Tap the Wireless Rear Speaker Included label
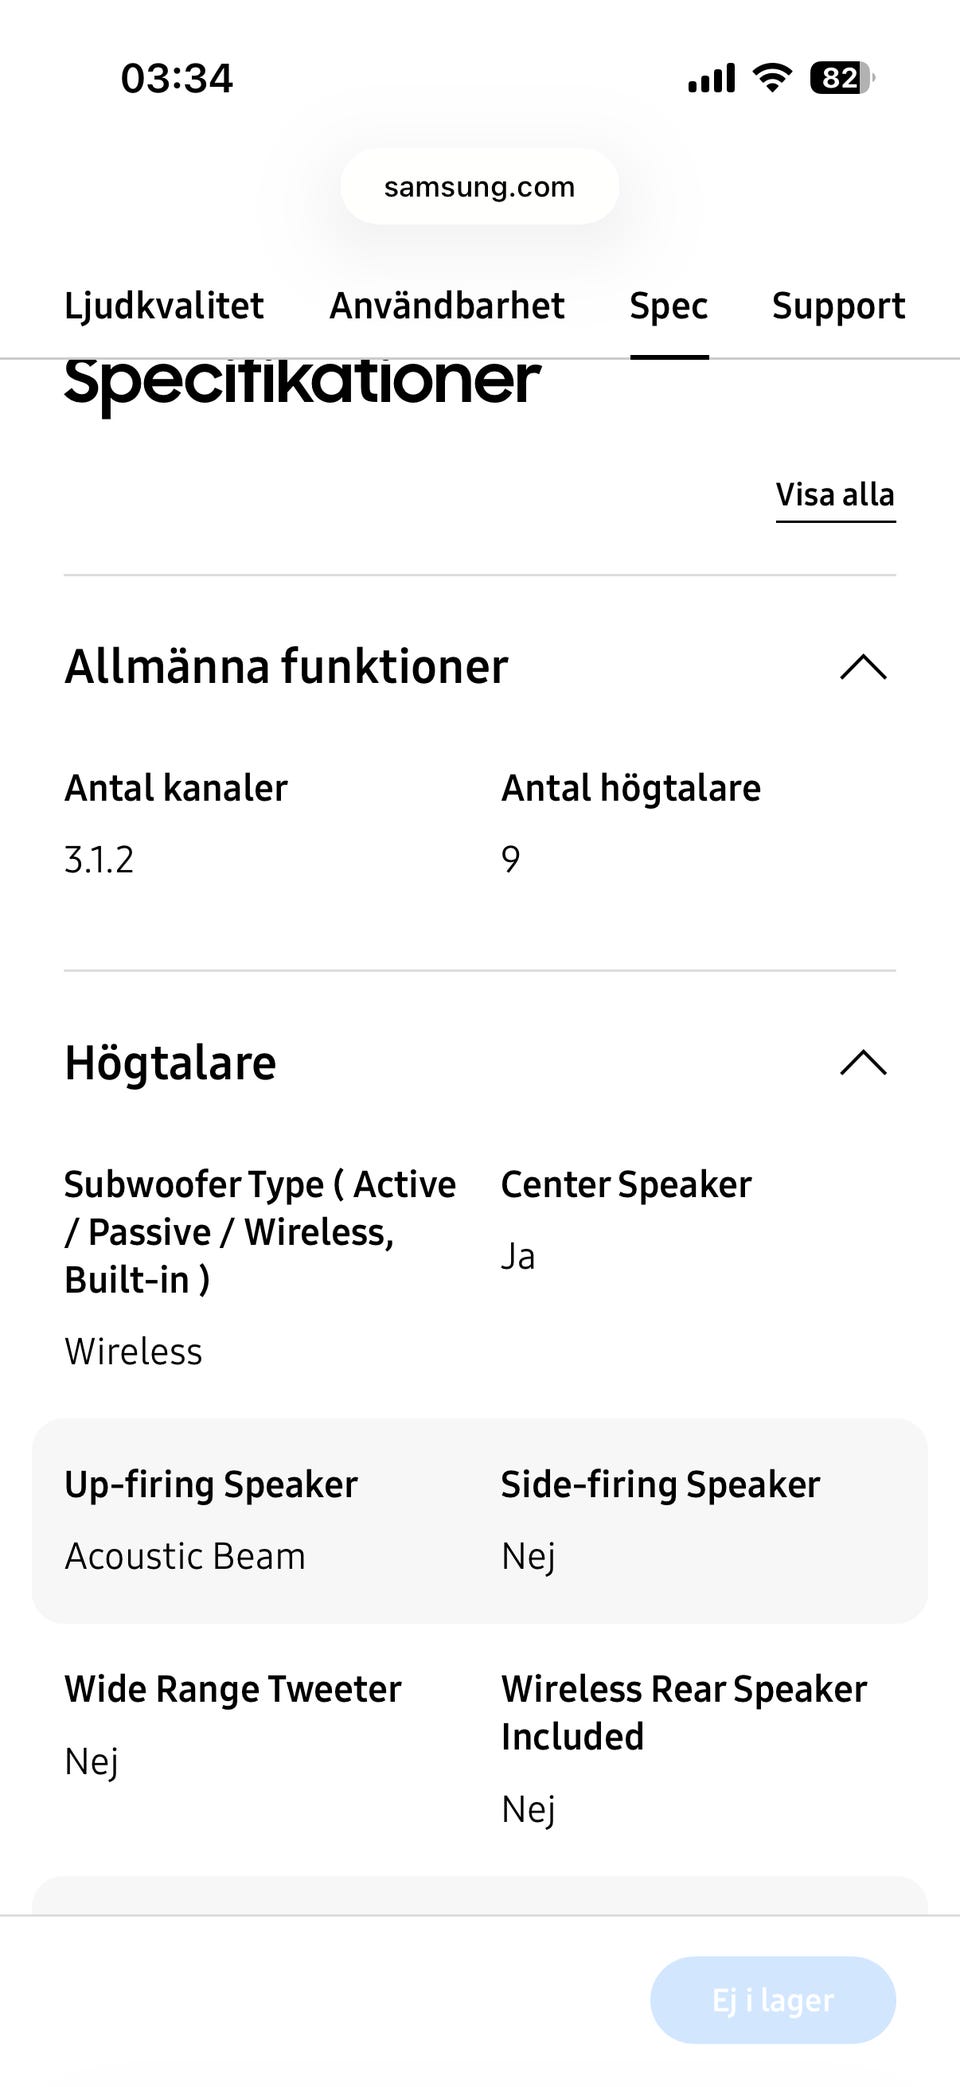This screenshot has width=960, height=2087. 684,1712
